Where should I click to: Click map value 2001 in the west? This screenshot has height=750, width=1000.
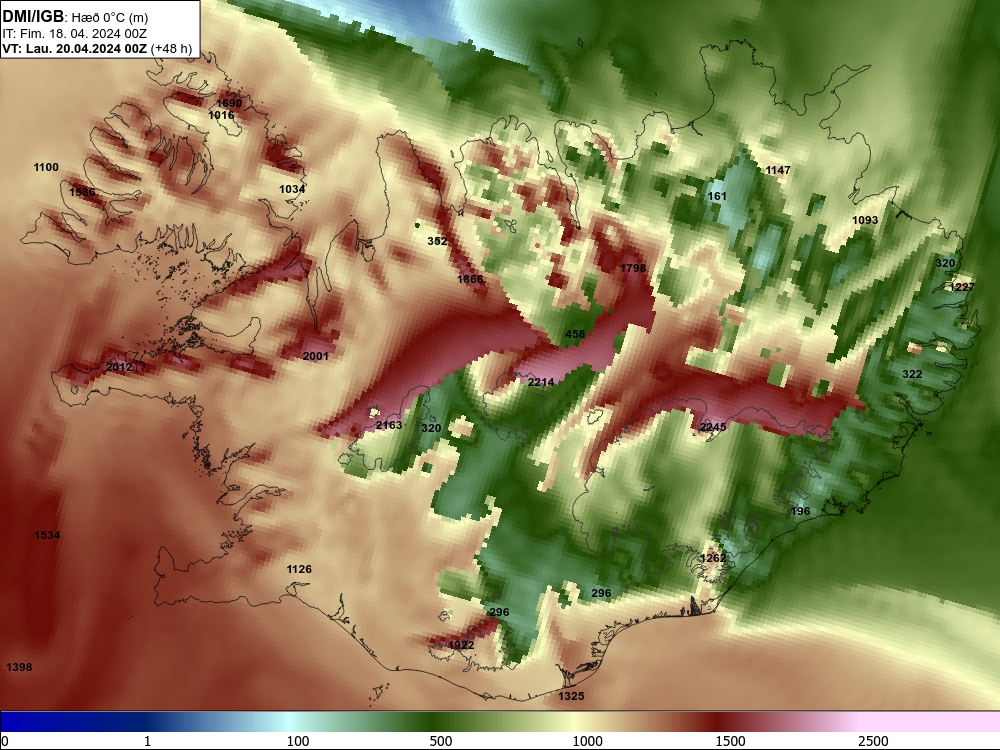tap(316, 356)
